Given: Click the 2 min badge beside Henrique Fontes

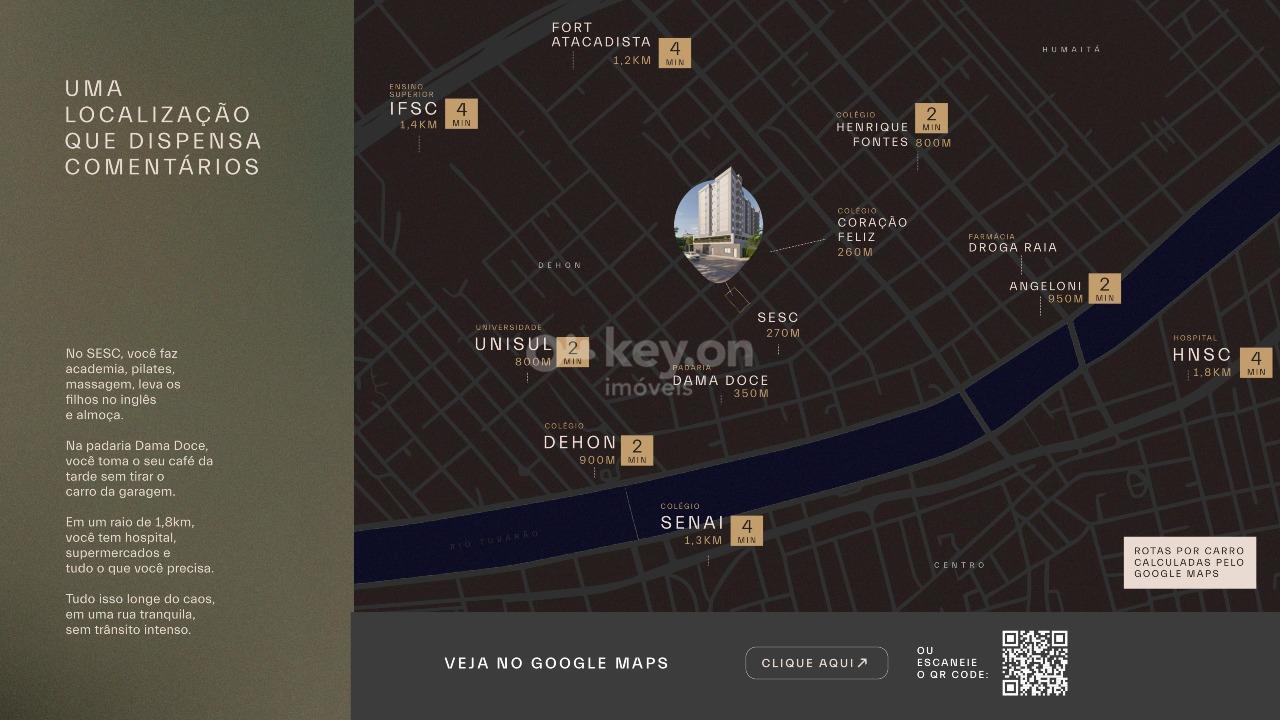Looking at the screenshot, I should pyautogui.click(x=931, y=118).
